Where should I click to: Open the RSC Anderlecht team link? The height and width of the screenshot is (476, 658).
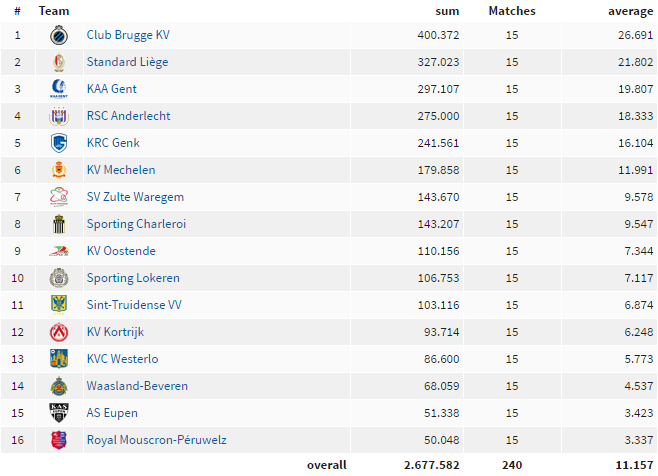click(128, 116)
